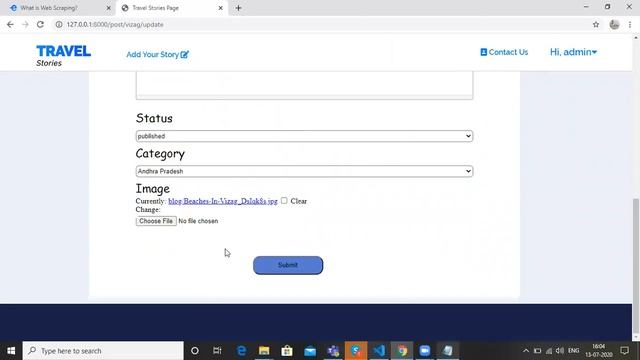Show hidden system tray icons
The image size is (640, 360).
526,351
